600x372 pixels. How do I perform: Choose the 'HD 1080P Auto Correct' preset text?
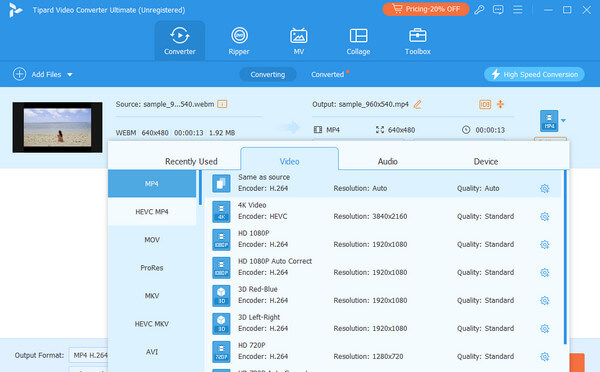[x=275, y=261]
